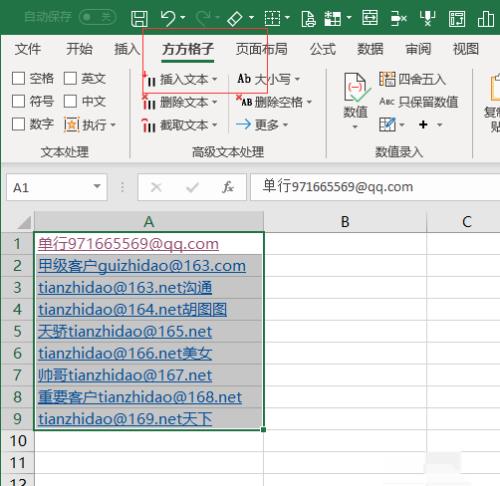Click the print preview page icon
500x486 pixels.
point(308,18)
